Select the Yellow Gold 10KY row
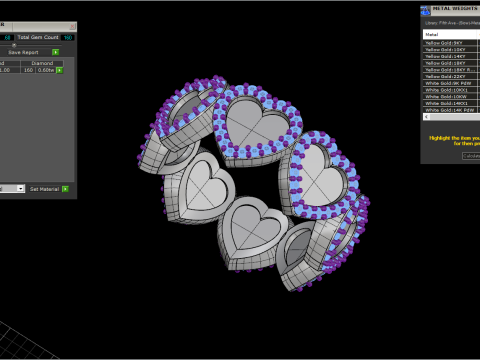This screenshot has height=360, width=480. 450,50
